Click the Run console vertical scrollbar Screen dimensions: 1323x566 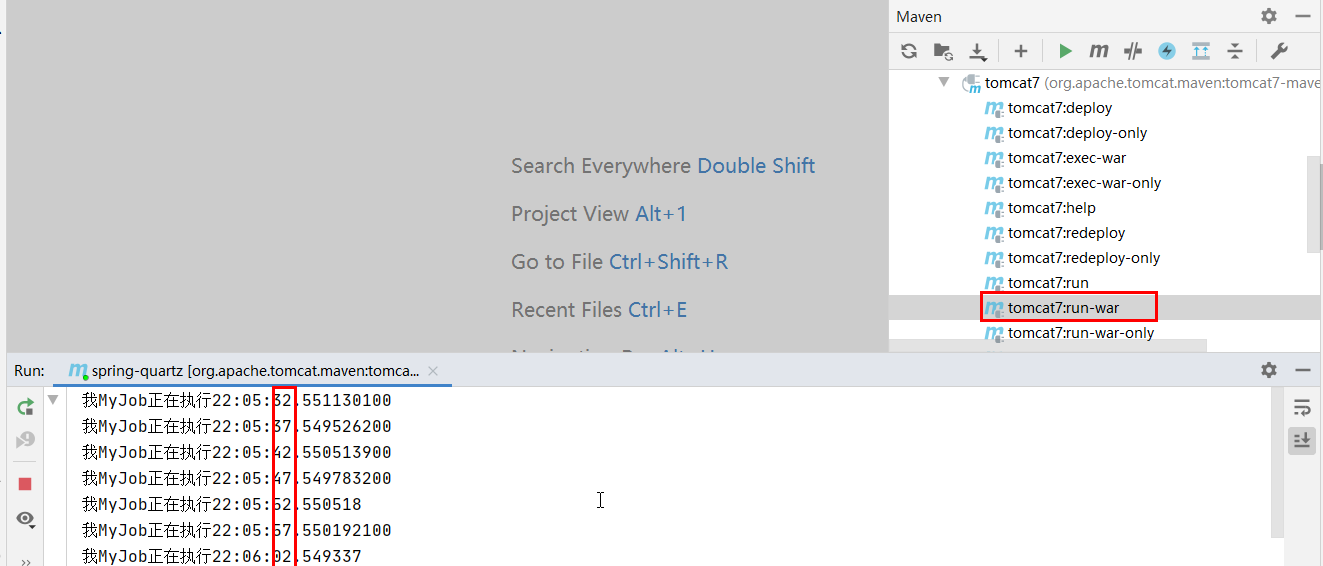click(1278, 462)
